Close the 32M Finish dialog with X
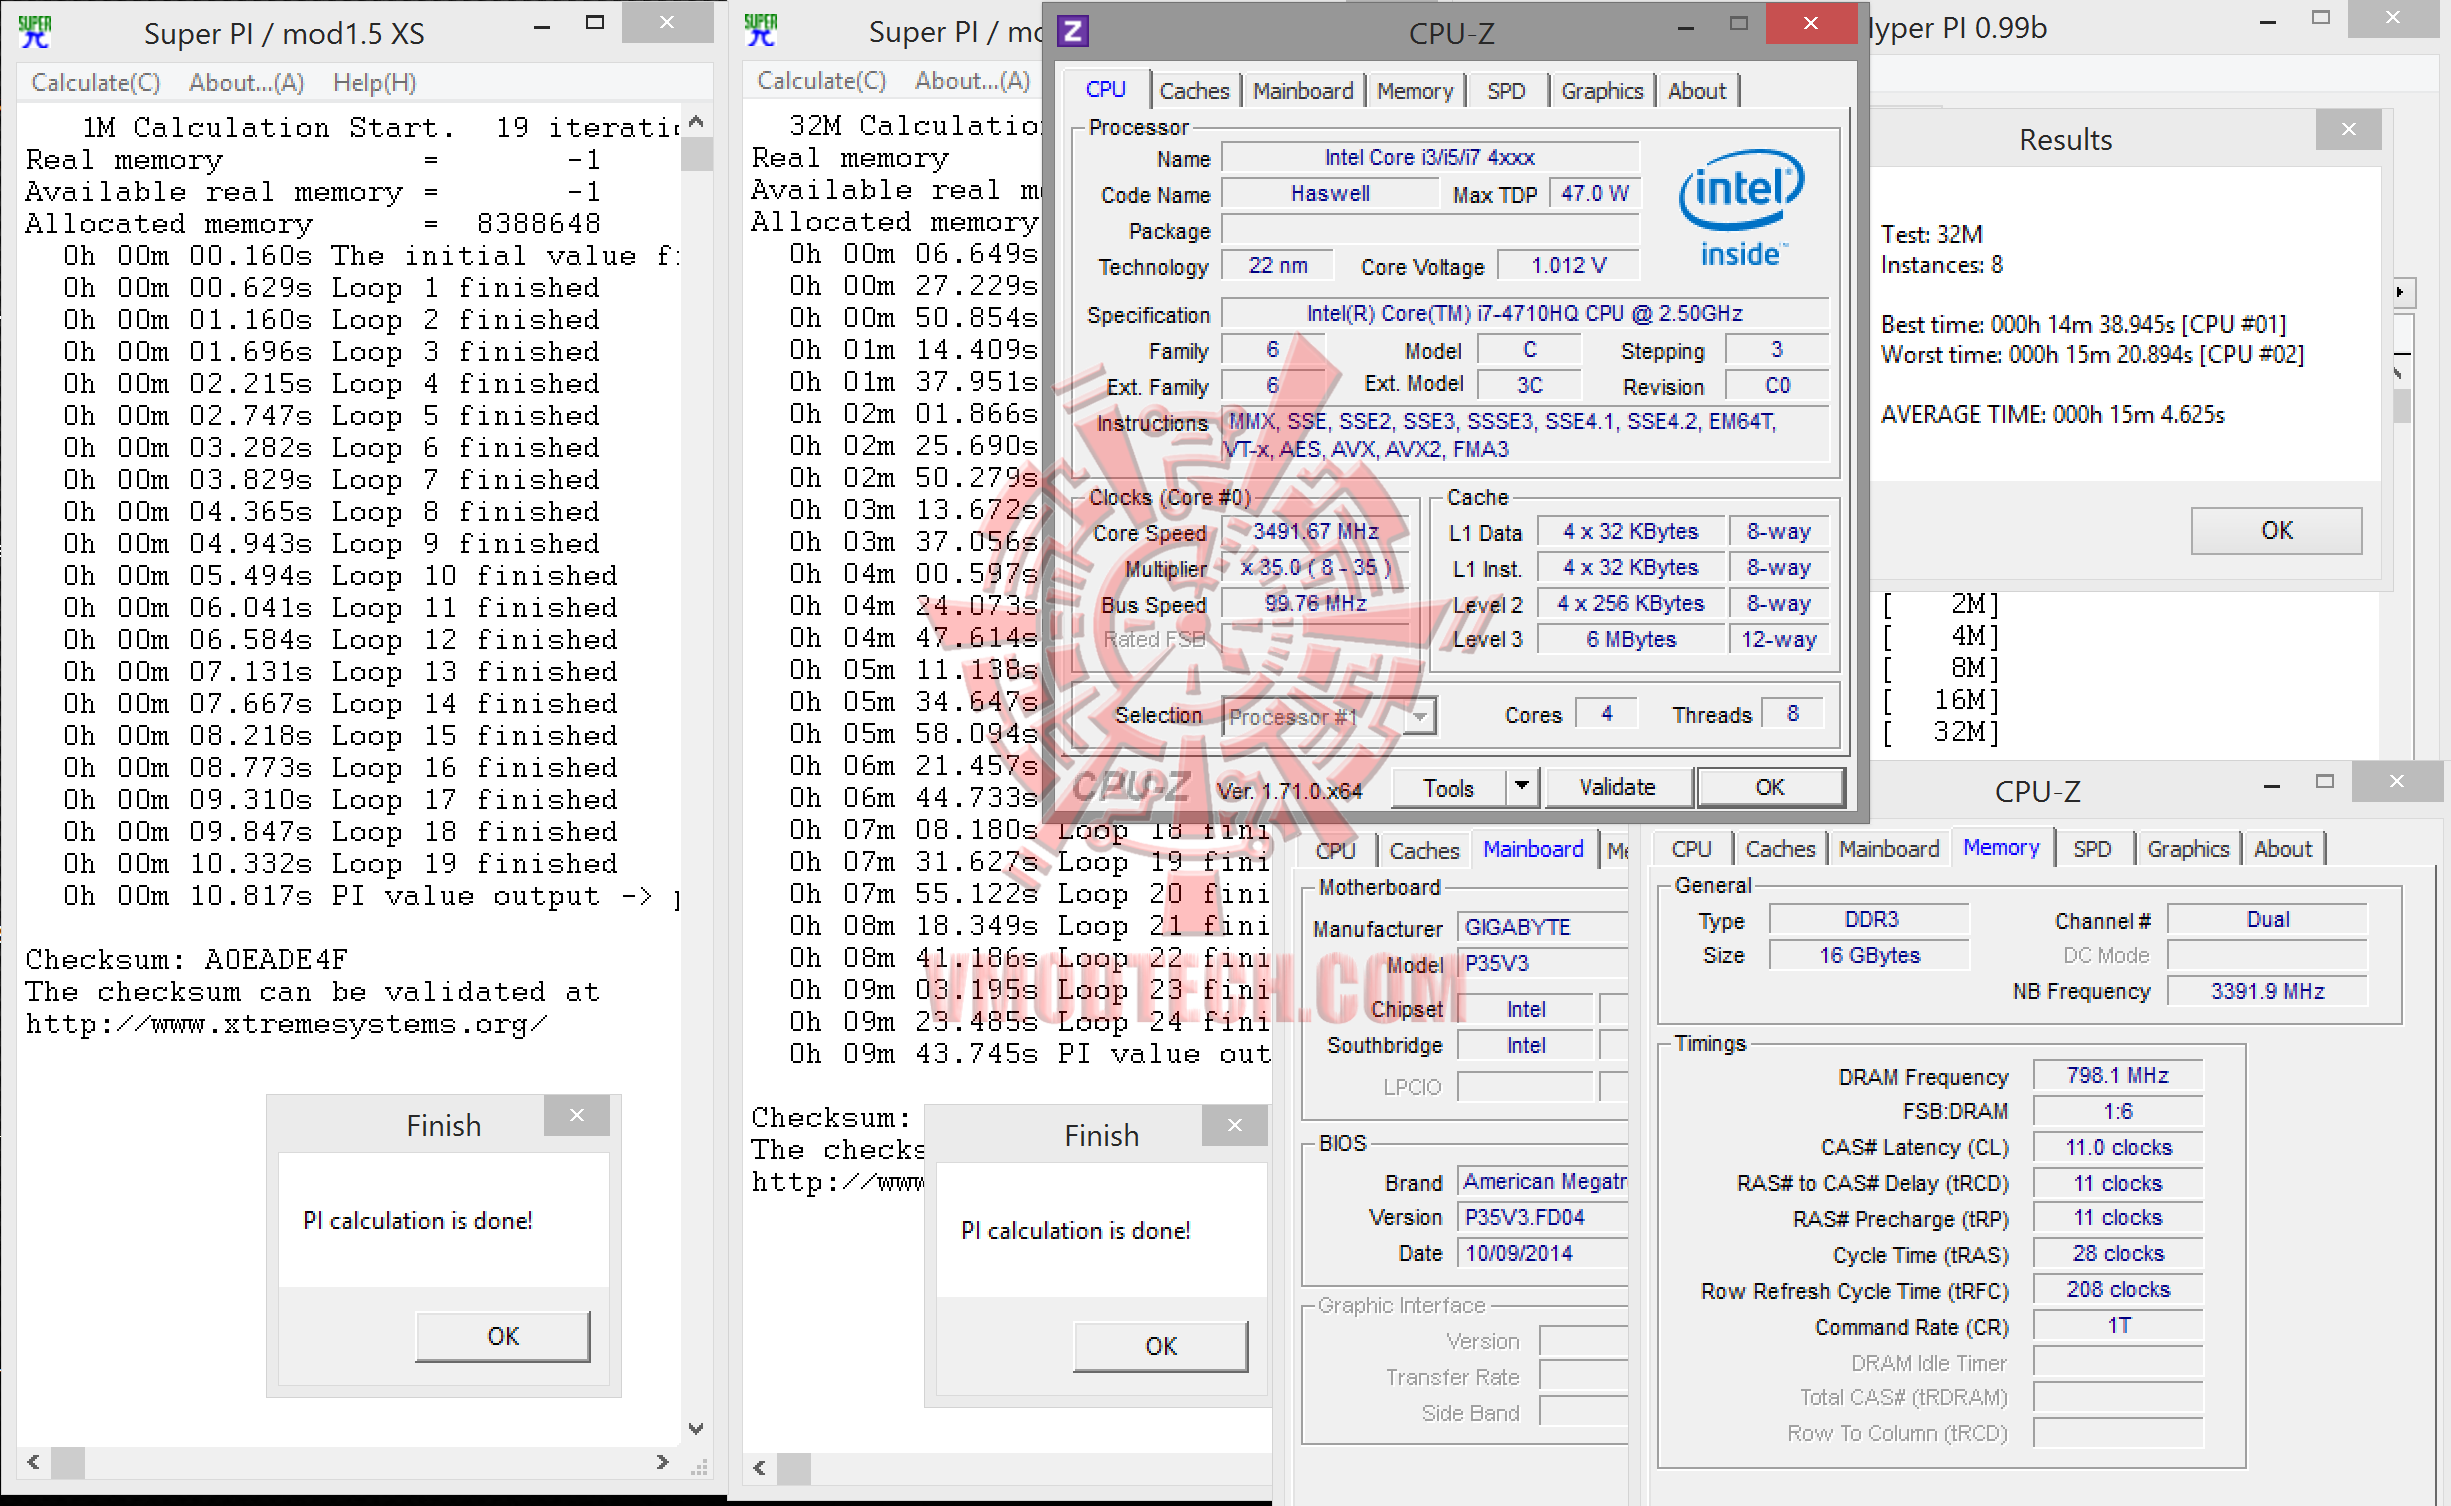 click(1235, 1125)
